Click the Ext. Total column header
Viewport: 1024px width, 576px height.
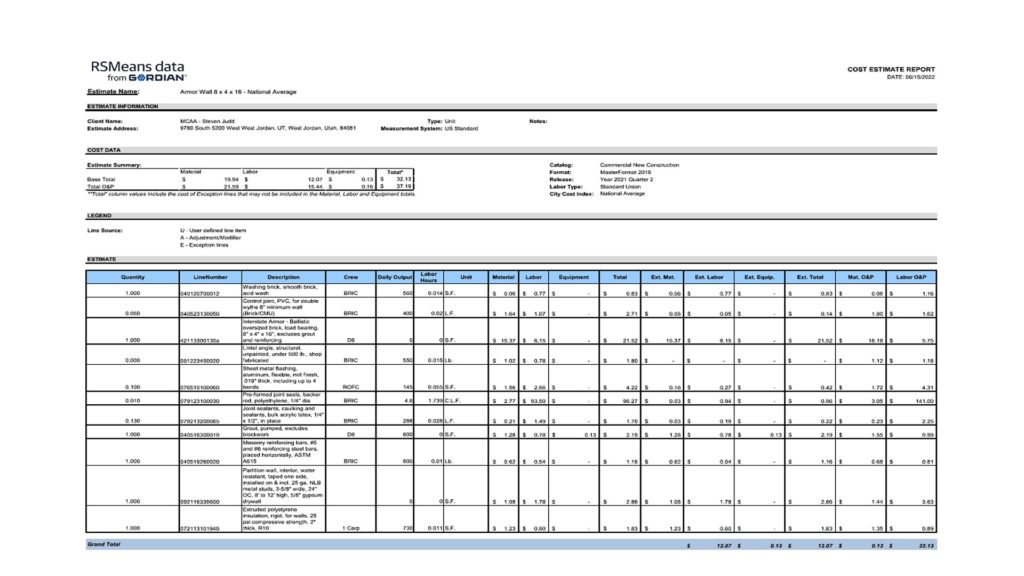[x=811, y=277]
